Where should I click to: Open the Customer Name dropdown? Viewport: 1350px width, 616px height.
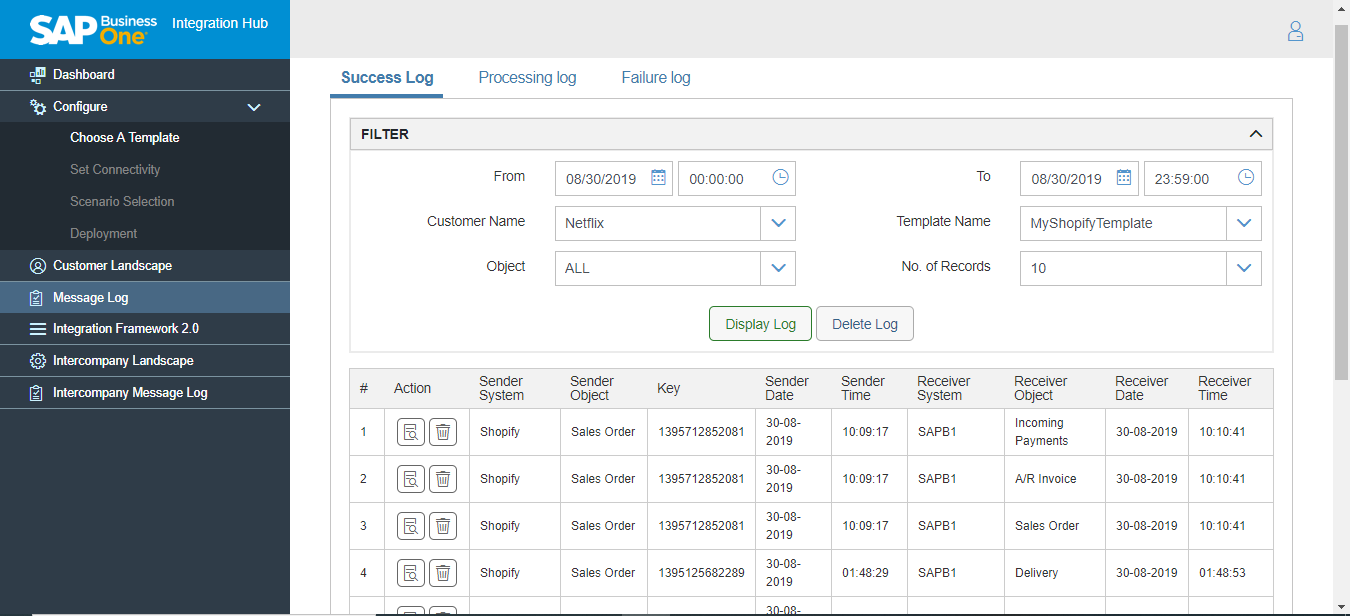pyautogui.click(x=778, y=223)
